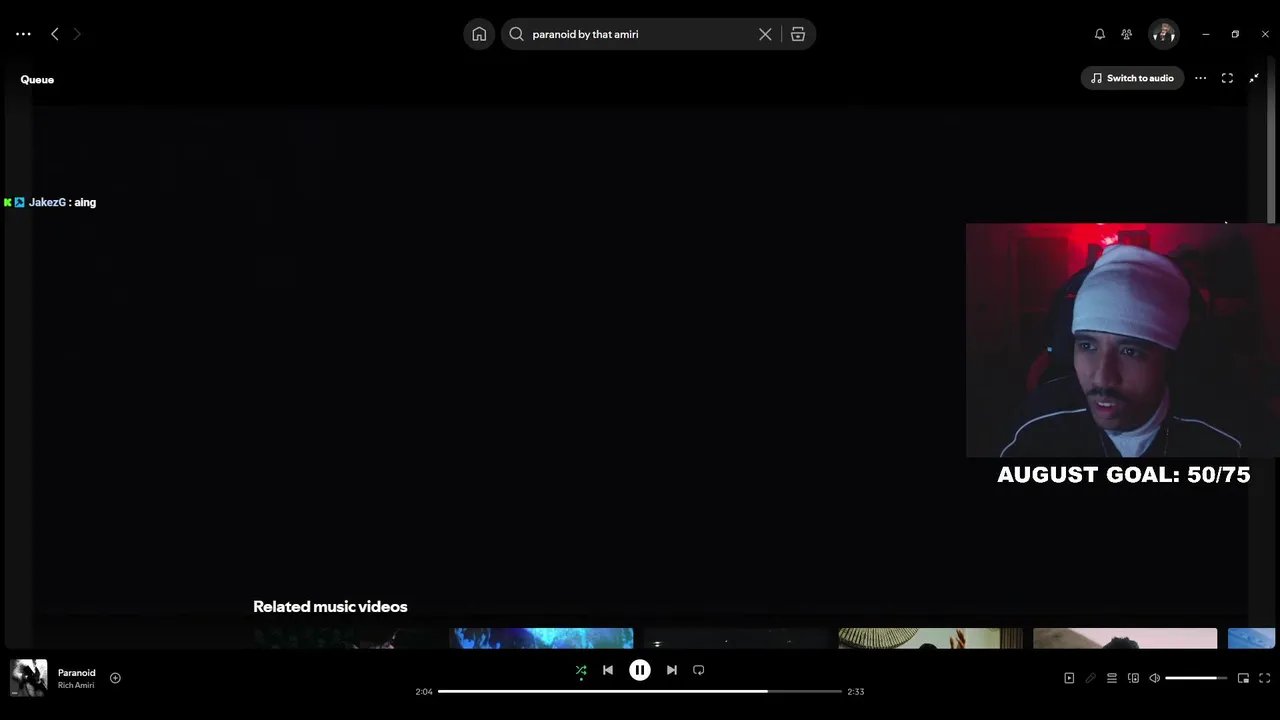The width and height of the screenshot is (1280, 720).
Task: Click the Related music videos heading
Action: click(x=330, y=606)
